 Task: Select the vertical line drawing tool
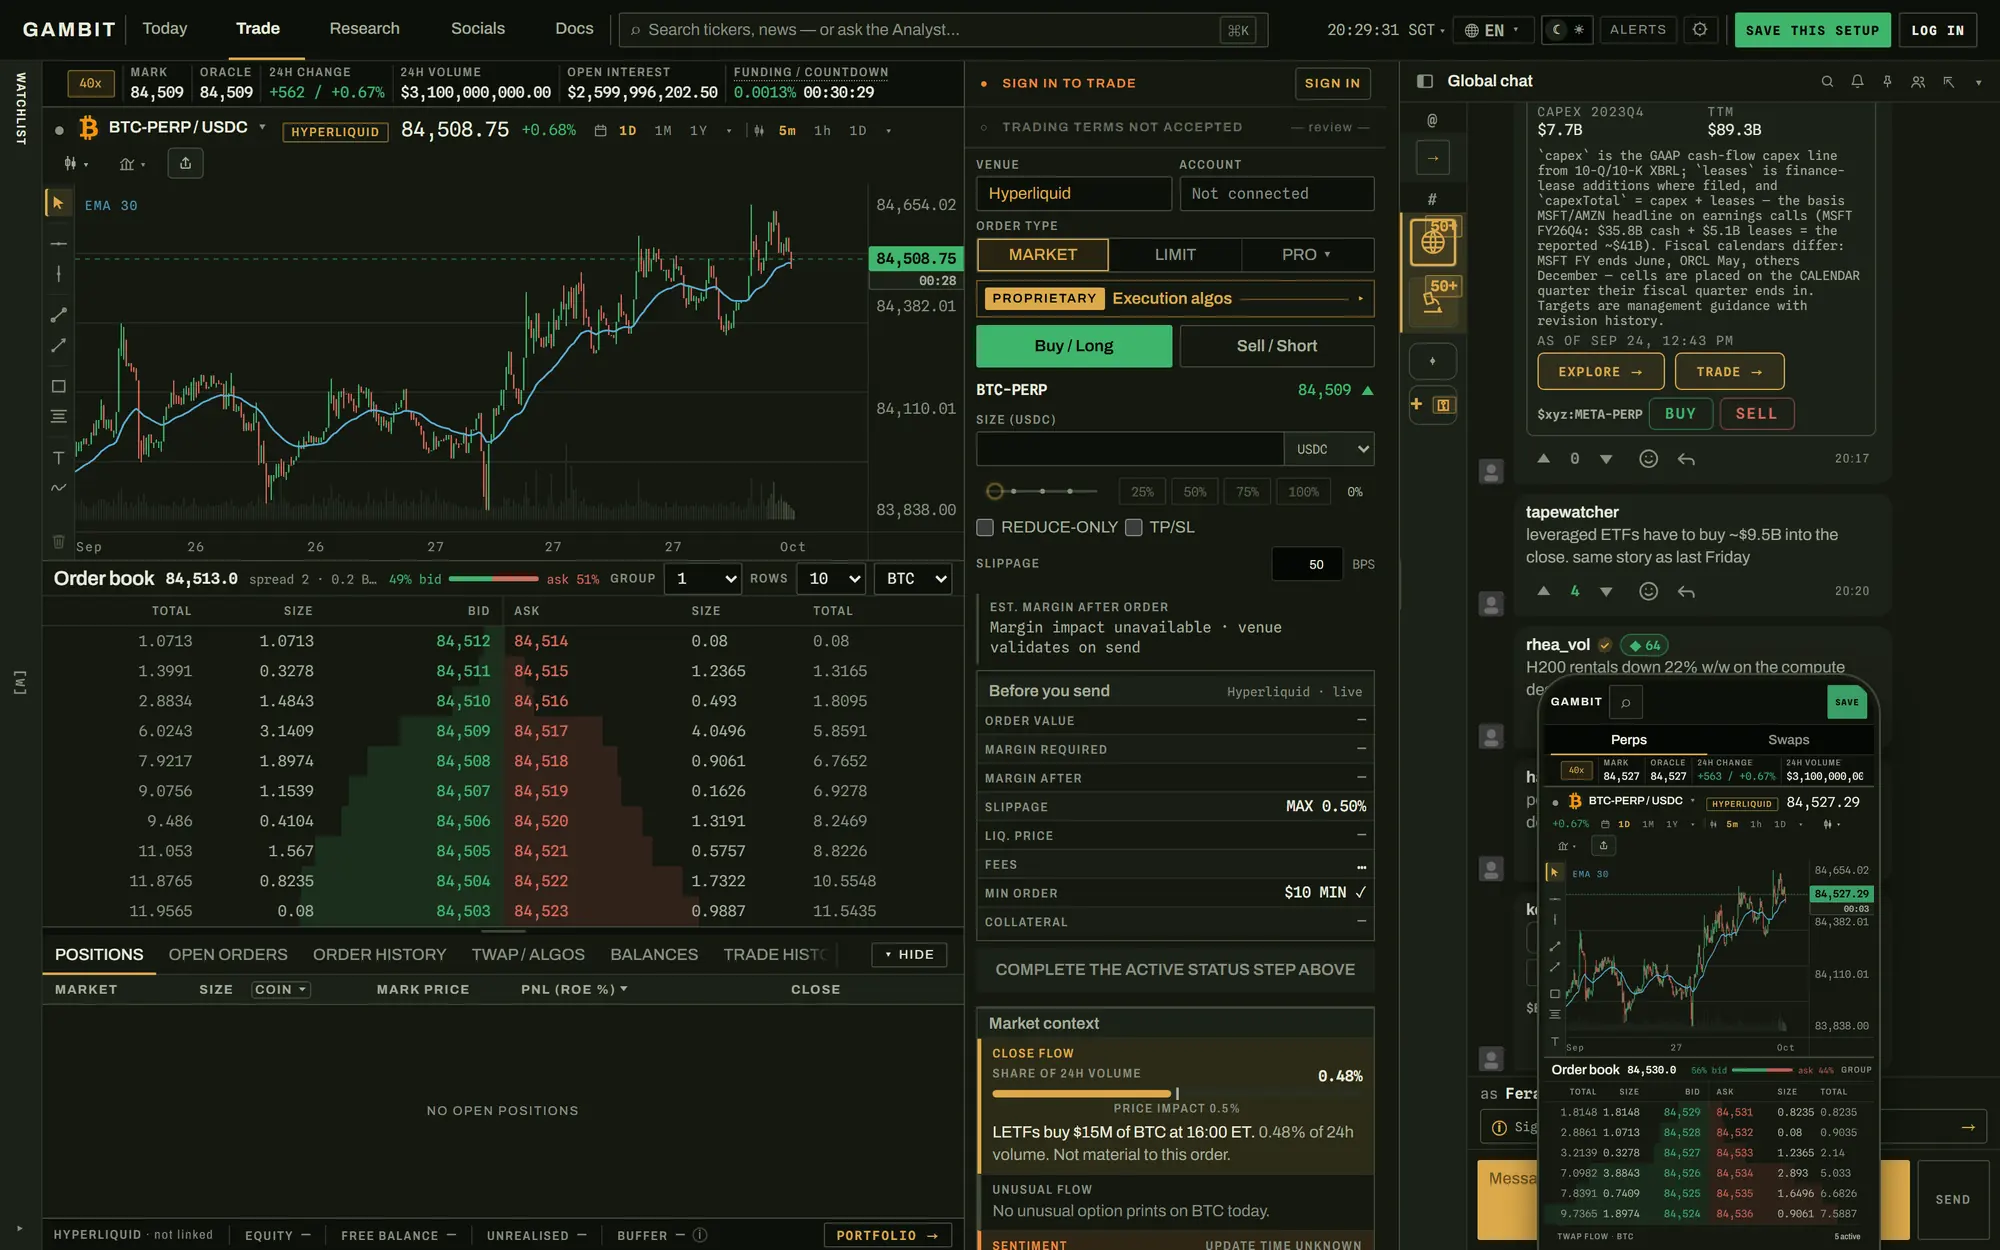coord(58,274)
